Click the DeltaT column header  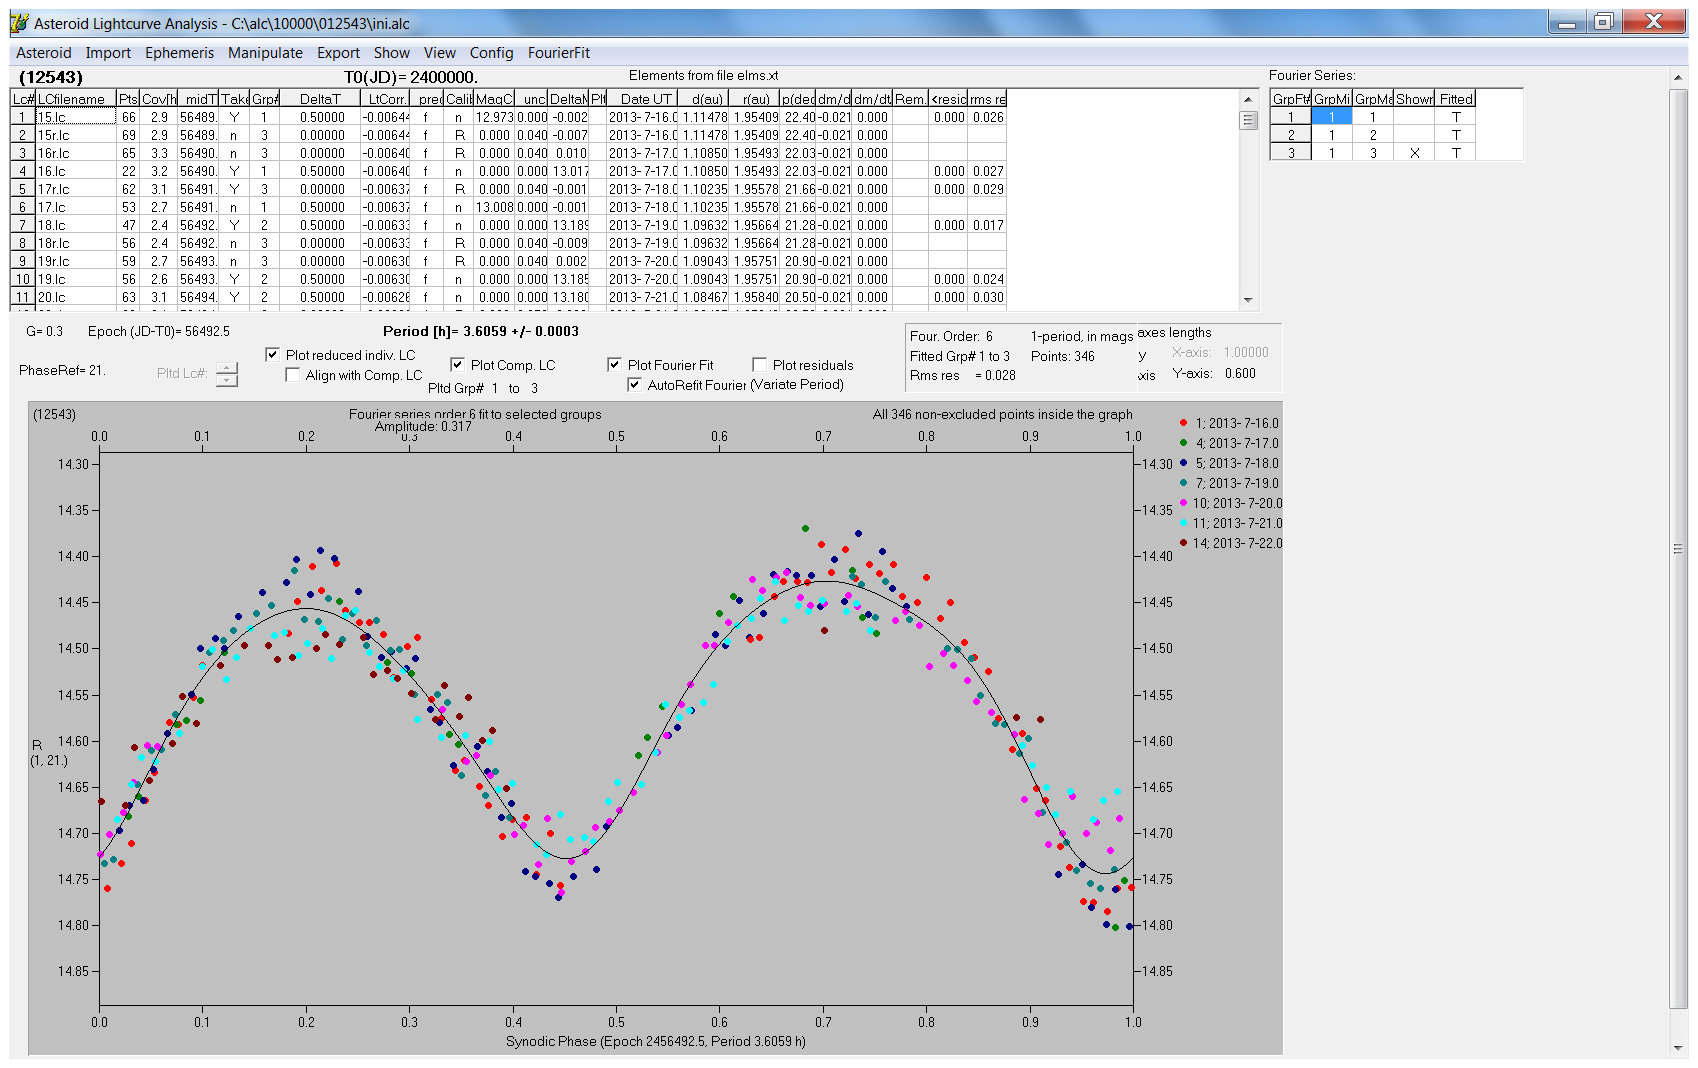point(320,99)
